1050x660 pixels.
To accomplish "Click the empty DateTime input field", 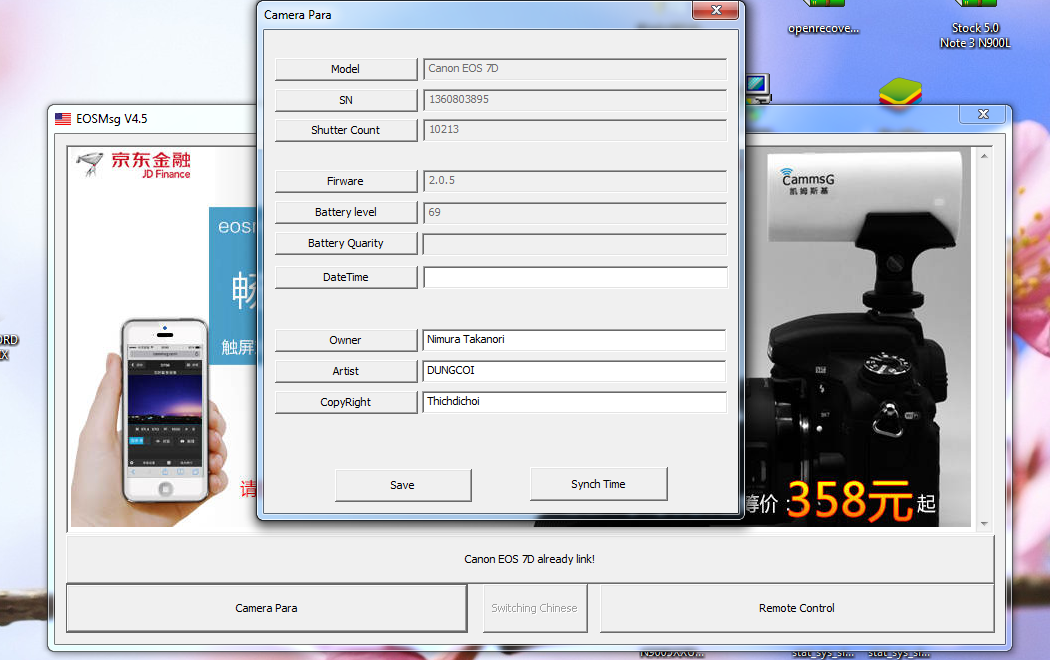I will coord(575,276).
